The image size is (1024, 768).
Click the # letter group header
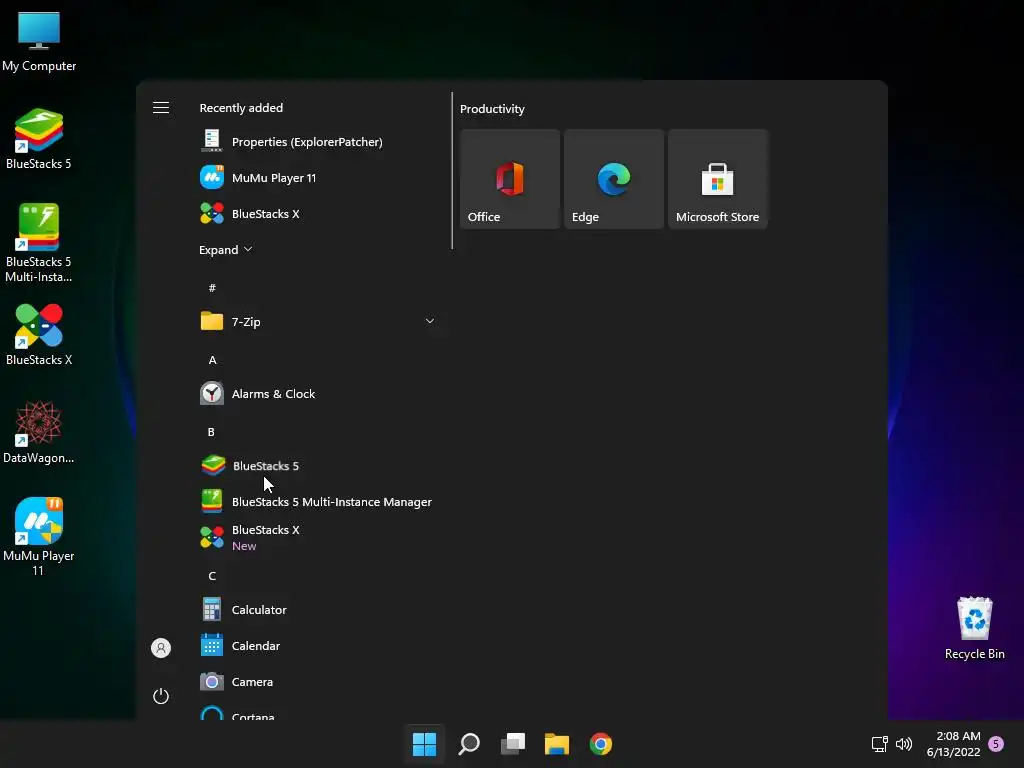click(x=212, y=288)
